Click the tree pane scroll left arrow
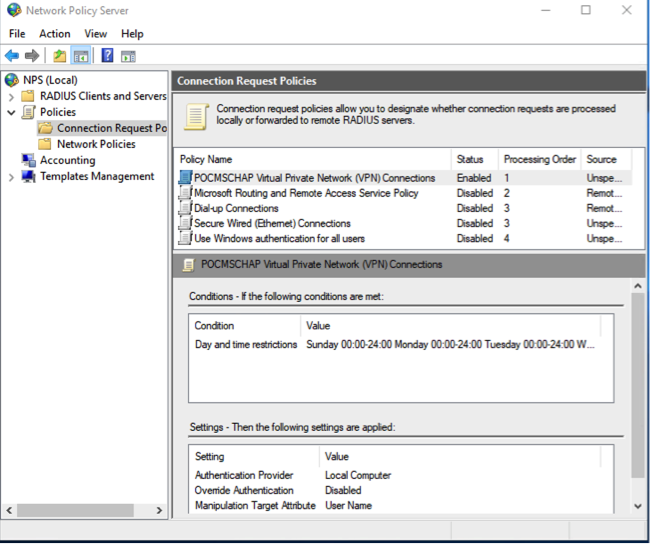The height and width of the screenshot is (544, 650). point(9,510)
